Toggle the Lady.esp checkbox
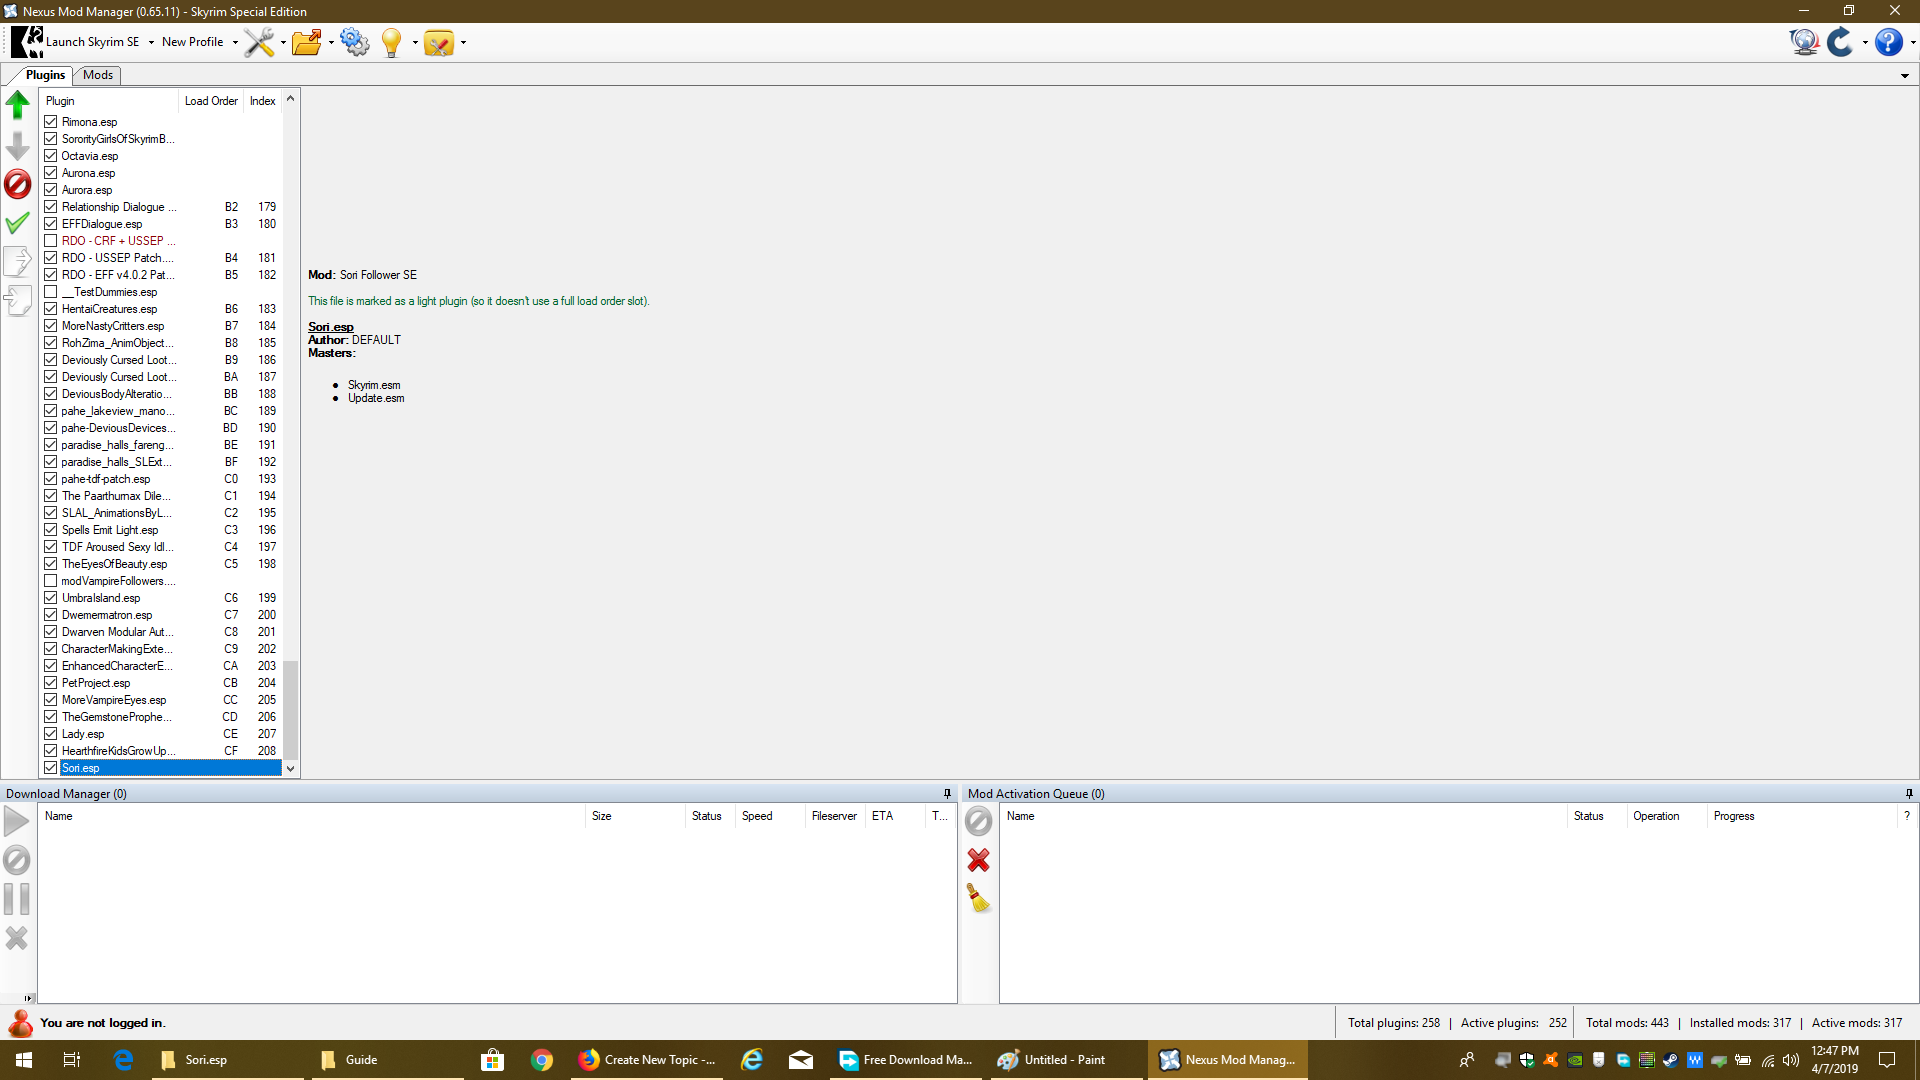The image size is (1920, 1080). click(51, 734)
